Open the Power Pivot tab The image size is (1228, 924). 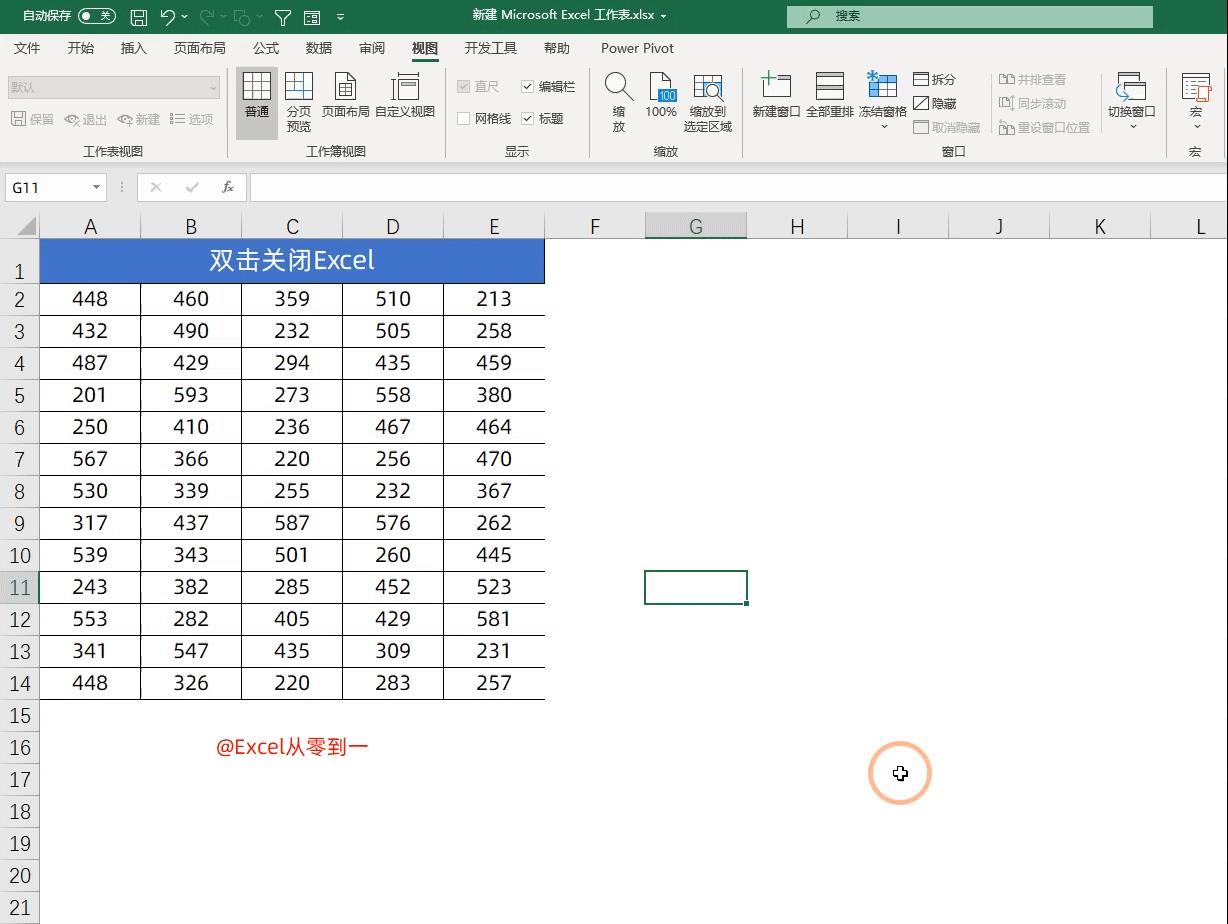pos(637,48)
